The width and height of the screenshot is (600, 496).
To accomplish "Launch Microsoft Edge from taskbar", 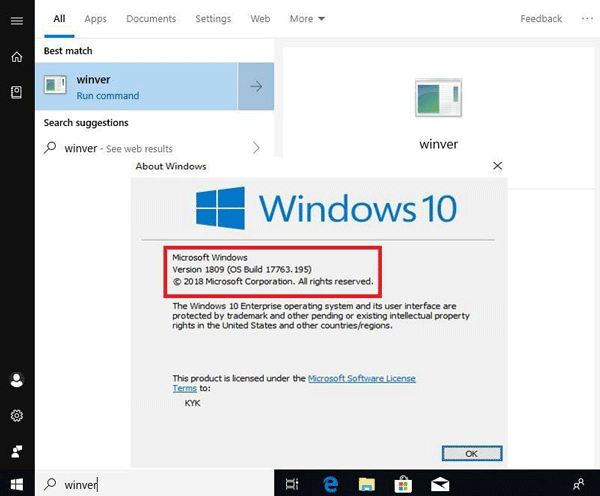I will pos(330,484).
